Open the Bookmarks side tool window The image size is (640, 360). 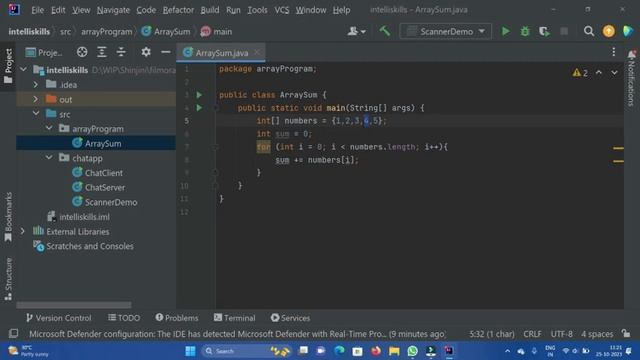coord(8,217)
